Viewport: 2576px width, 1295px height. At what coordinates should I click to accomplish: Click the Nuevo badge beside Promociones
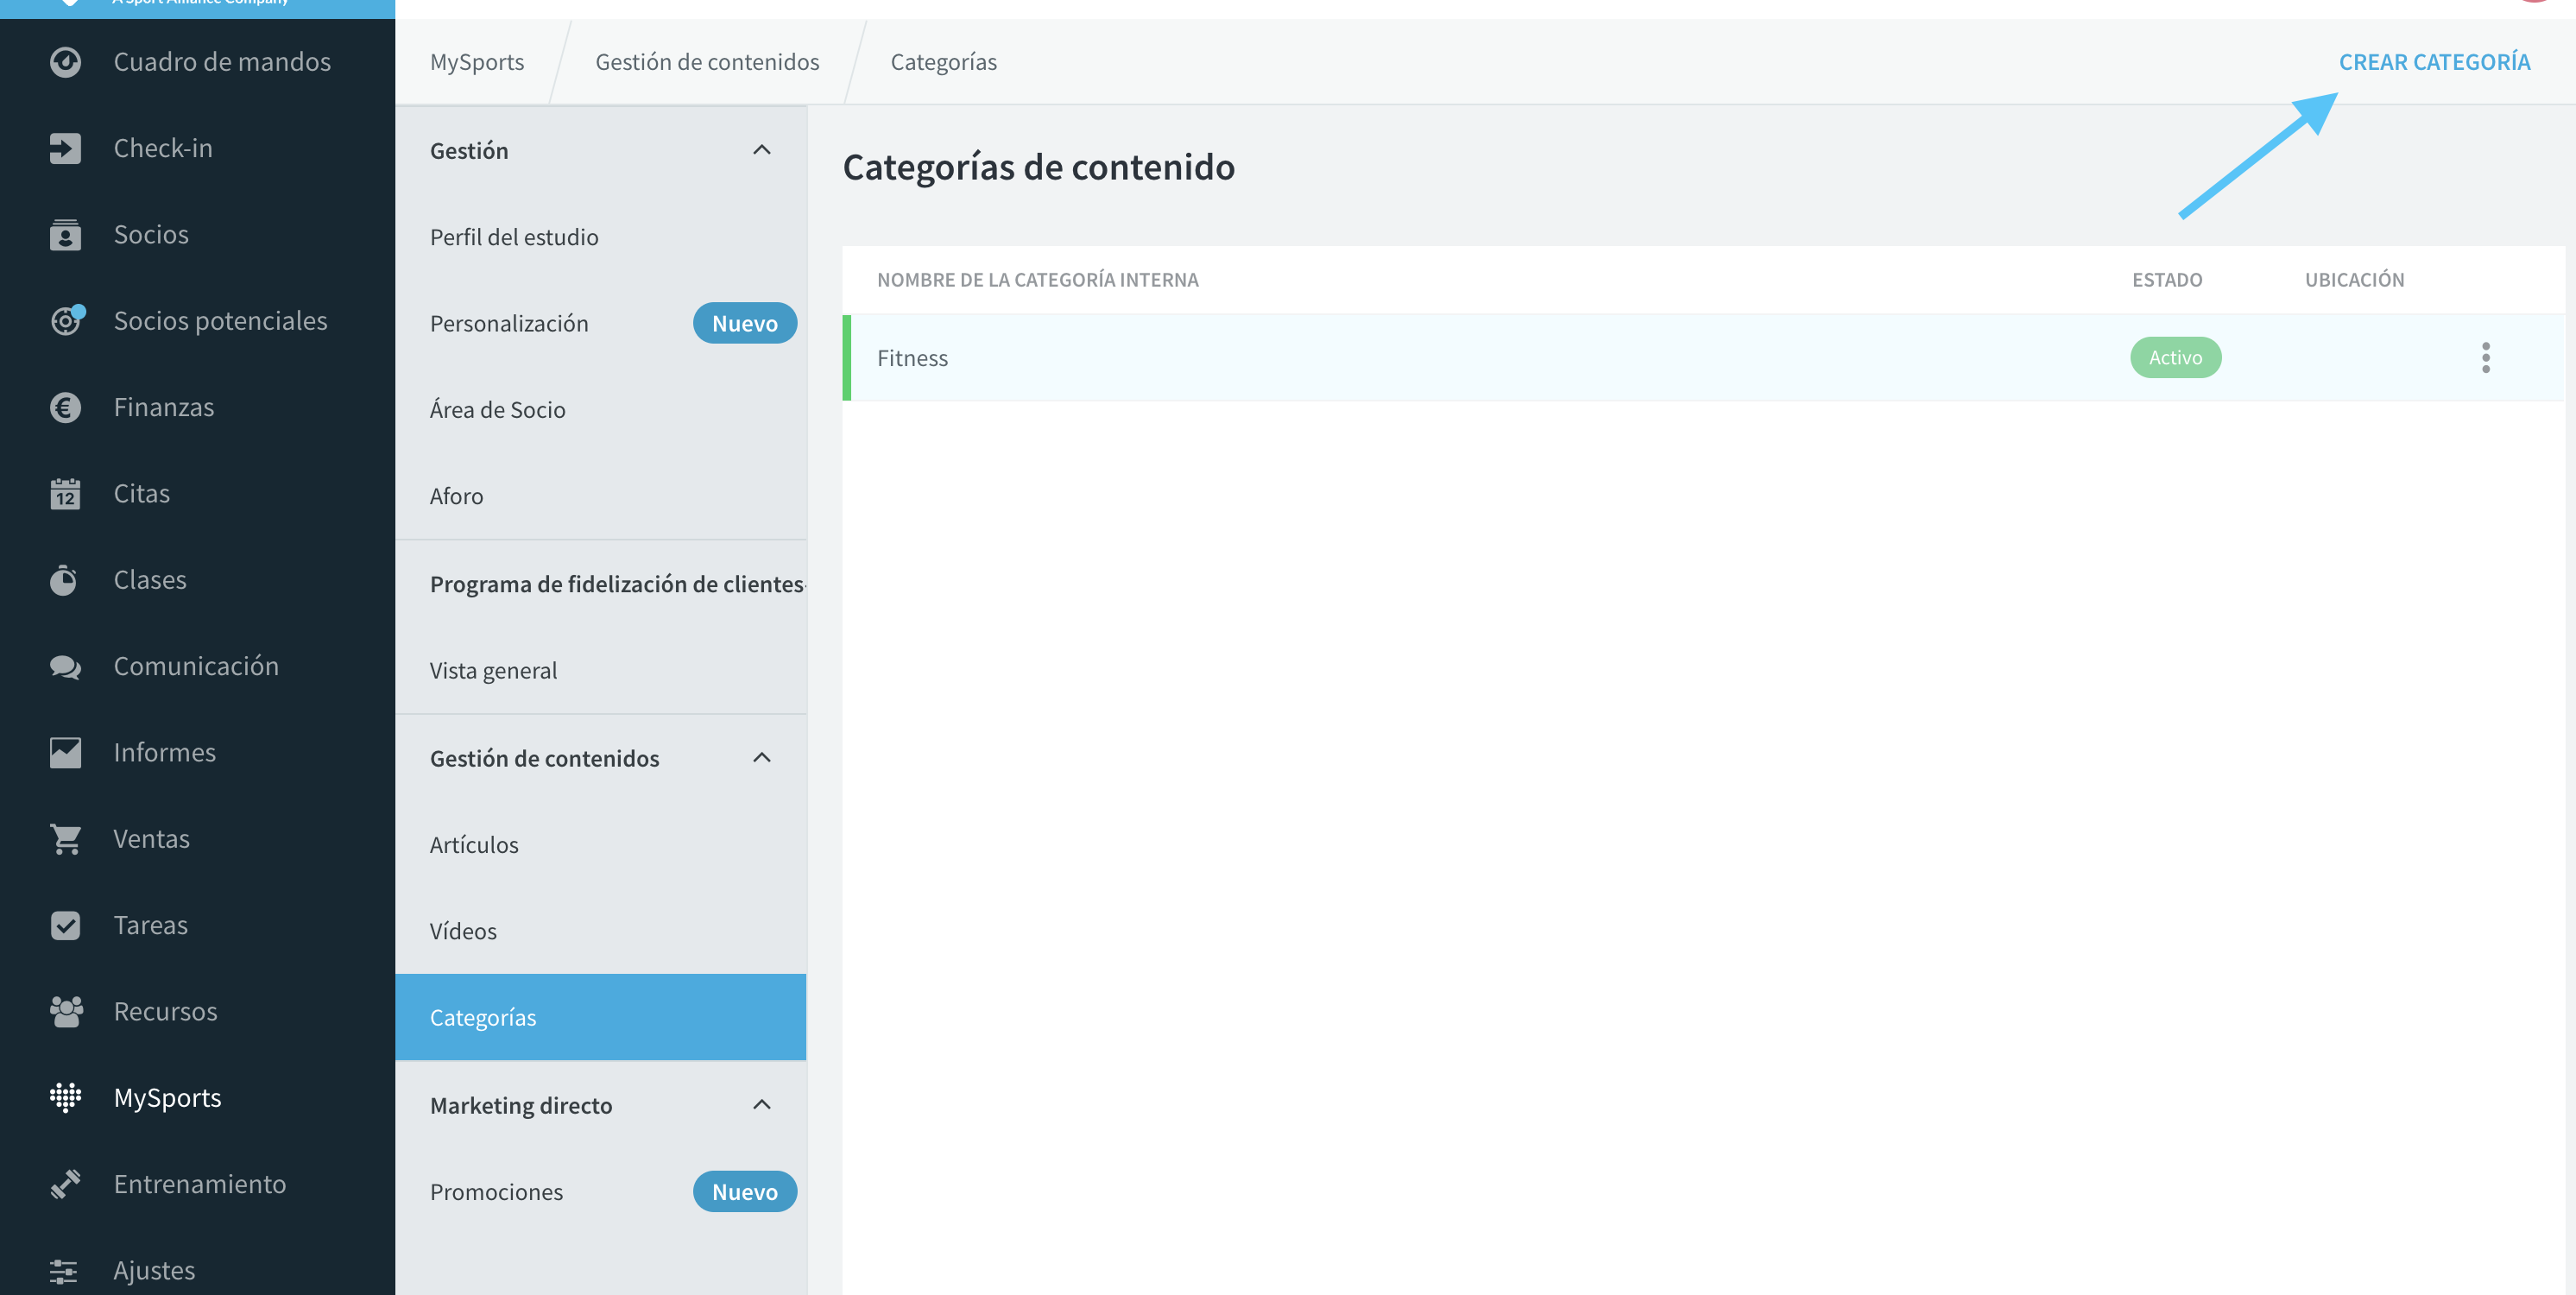745,1192
